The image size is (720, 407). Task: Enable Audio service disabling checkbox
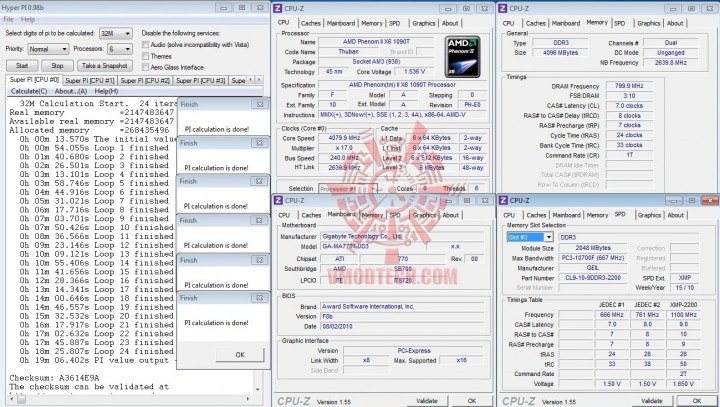[146, 45]
